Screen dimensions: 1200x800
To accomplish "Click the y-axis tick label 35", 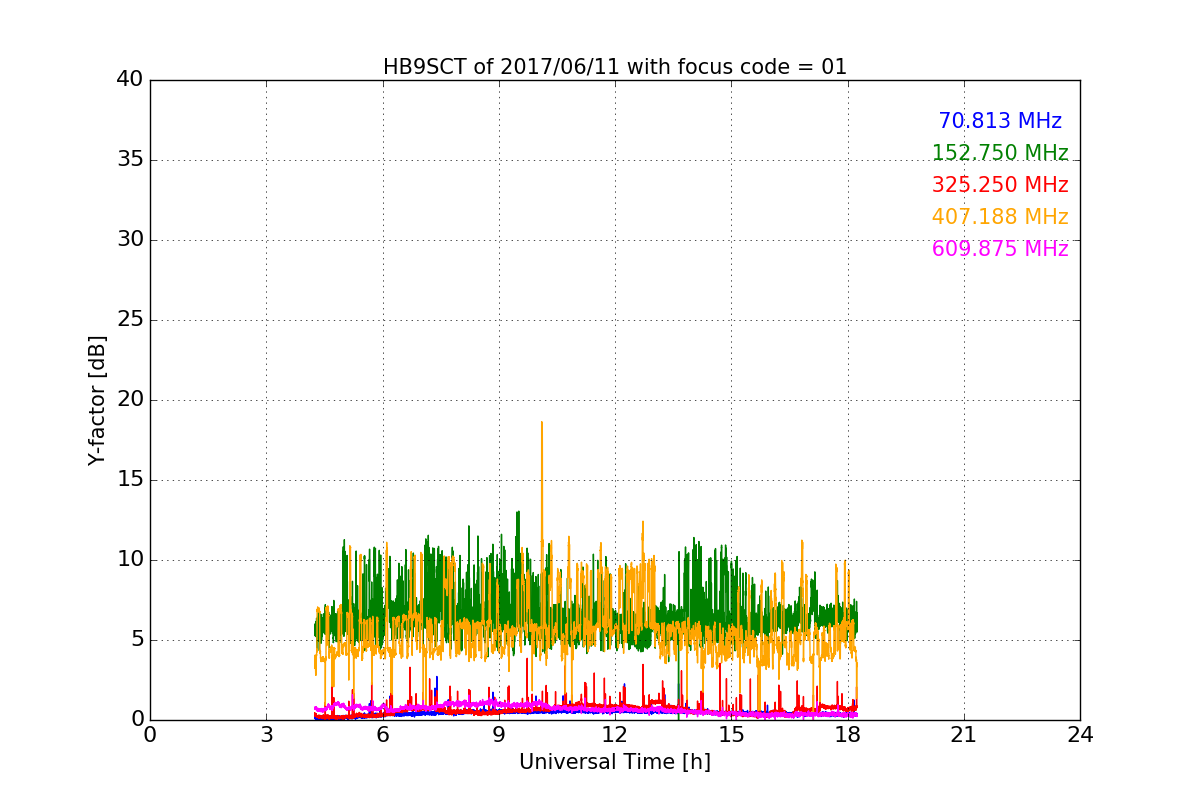I will [x=130, y=160].
